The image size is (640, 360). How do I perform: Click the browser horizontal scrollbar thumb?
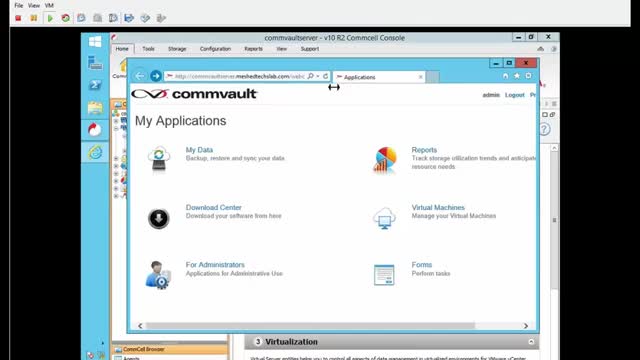(310, 326)
